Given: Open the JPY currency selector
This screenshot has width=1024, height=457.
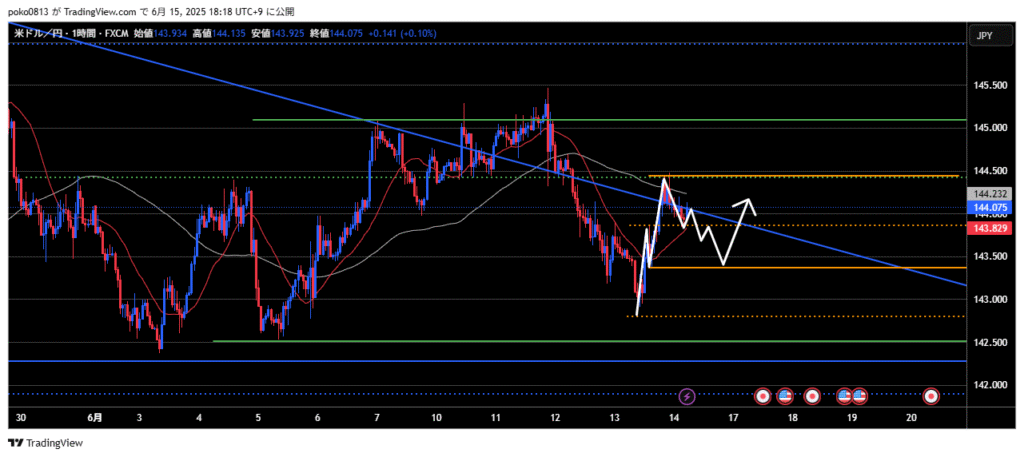Looking at the screenshot, I should (984, 36).
